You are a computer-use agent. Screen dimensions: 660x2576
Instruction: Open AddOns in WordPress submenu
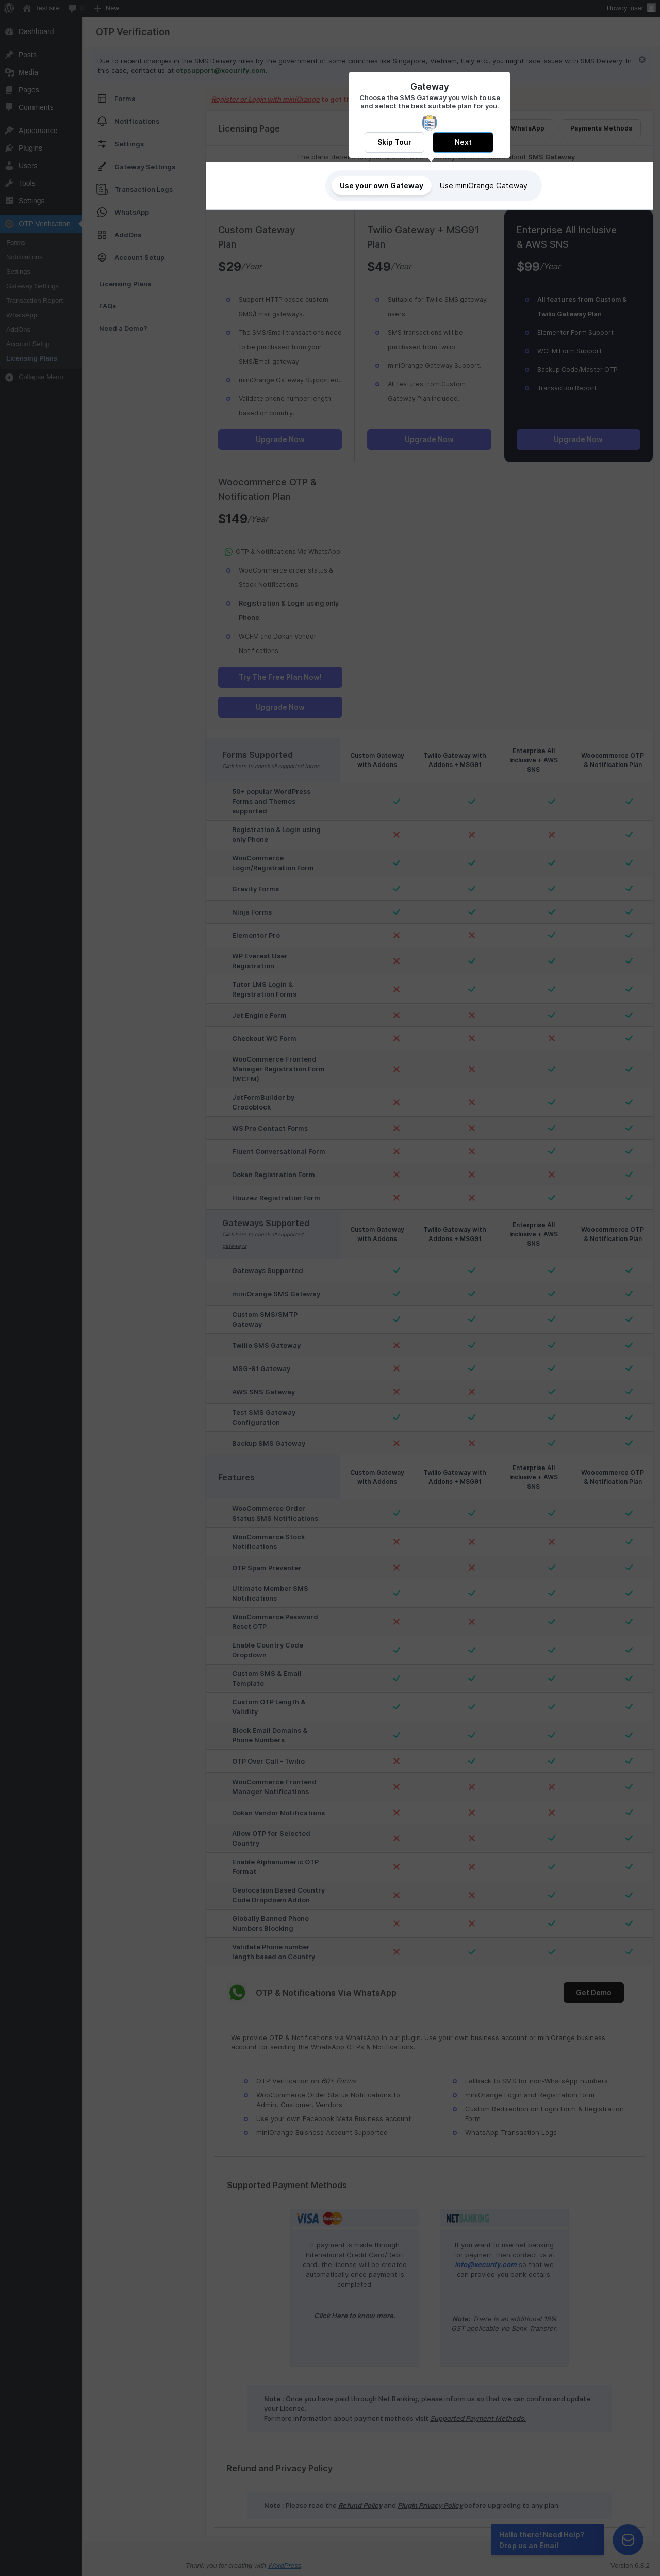pos(18,329)
